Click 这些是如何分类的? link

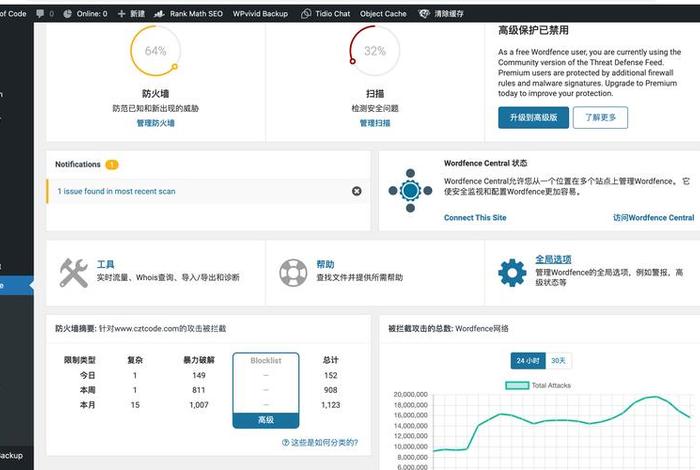(x=324, y=442)
